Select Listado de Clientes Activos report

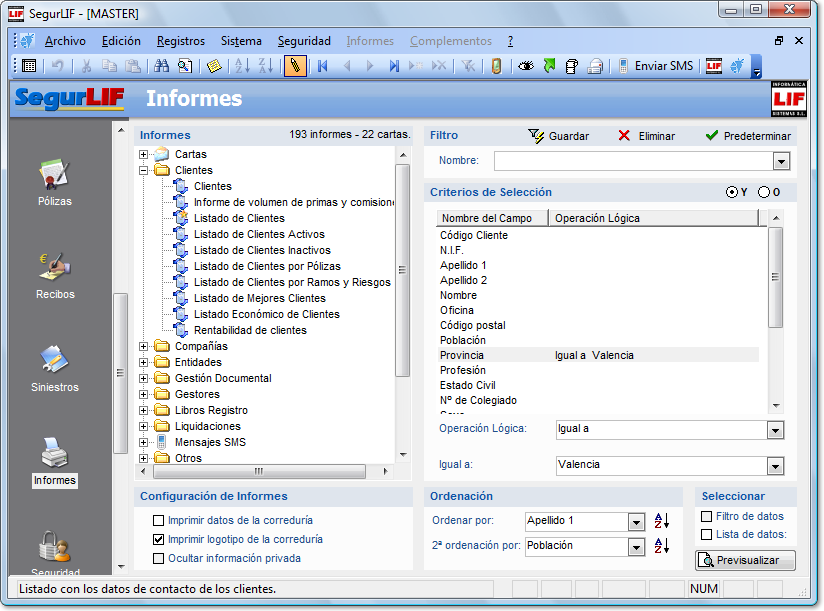click(x=259, y=234)
